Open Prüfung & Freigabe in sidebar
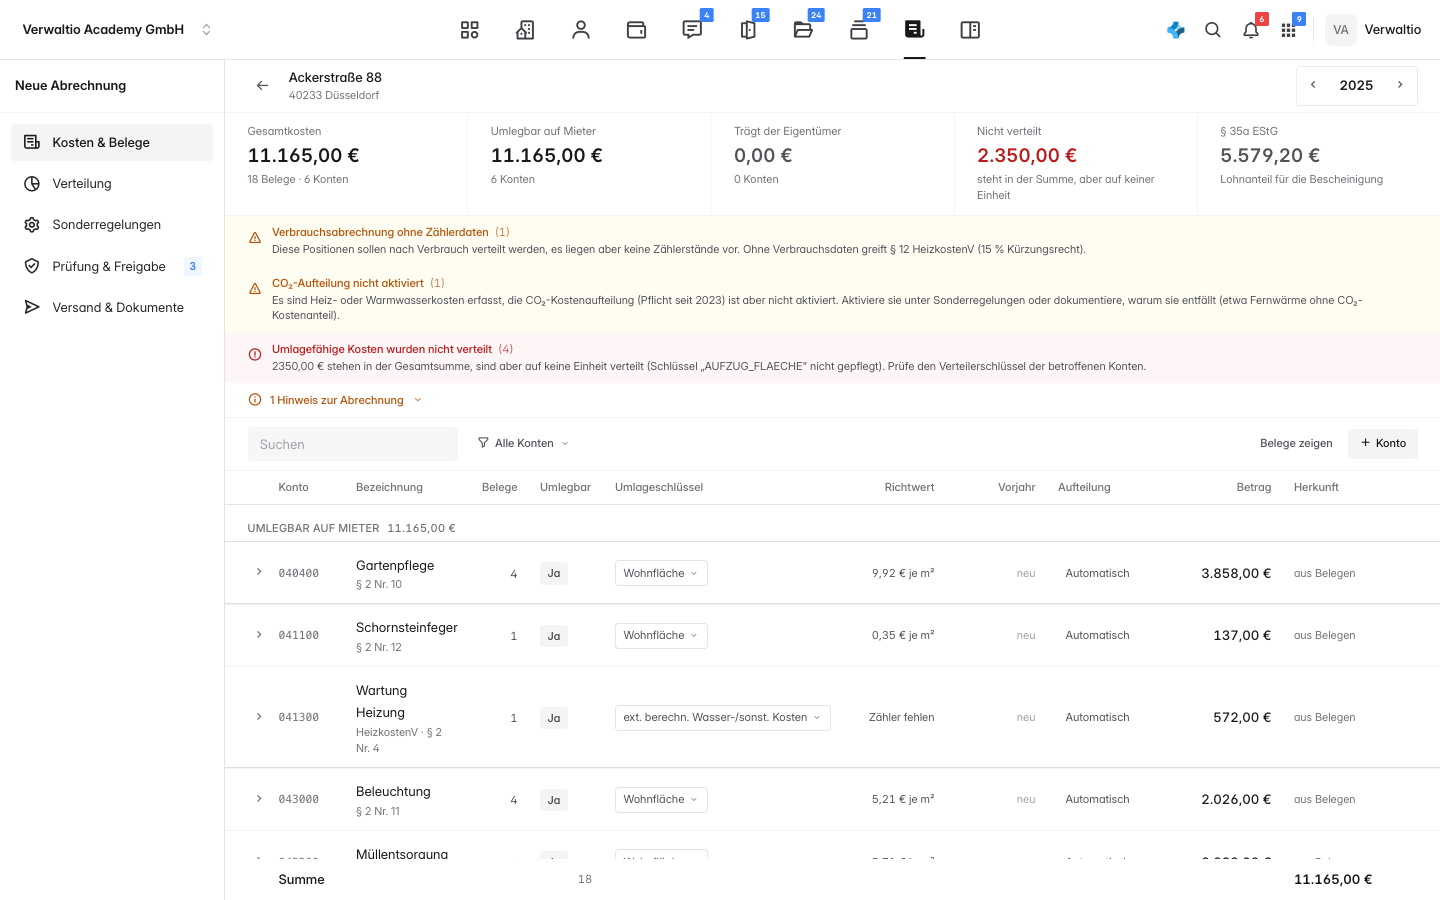Image resolution: width=1440 pixels, height=900 pixels. 112,266
